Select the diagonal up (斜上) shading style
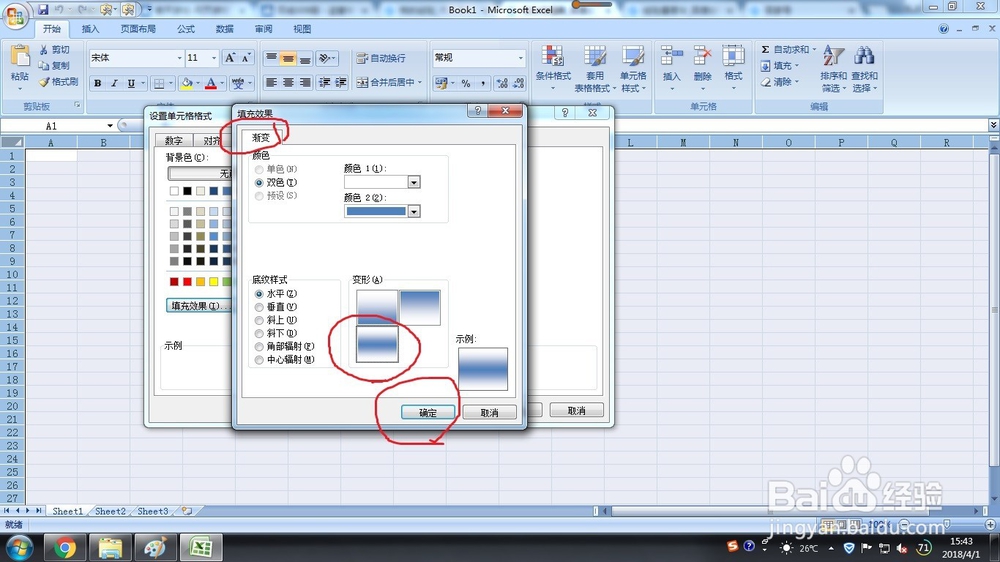The width and height of the screenshot is (1000, 562). [259, 320]
